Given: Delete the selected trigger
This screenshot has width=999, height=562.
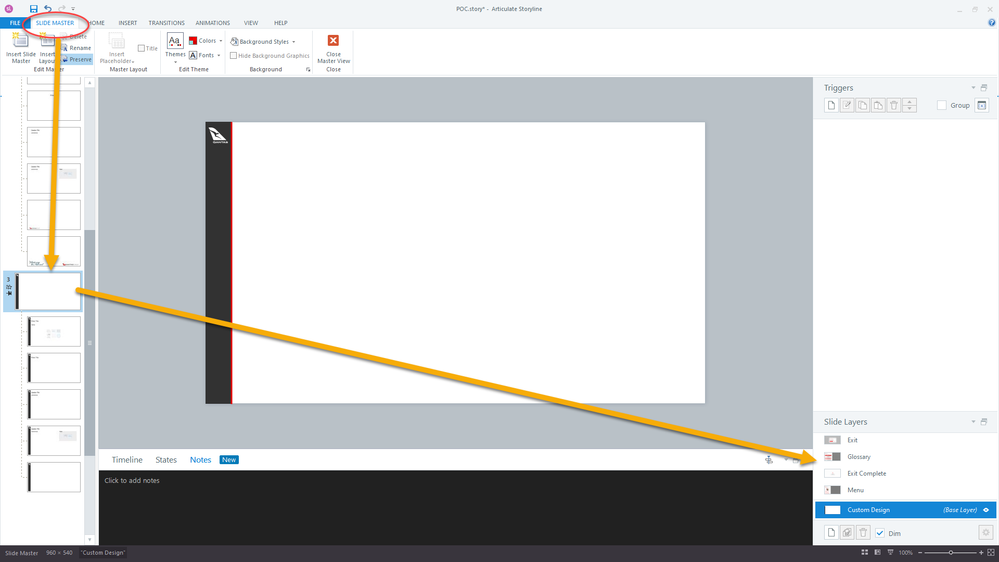Looking at the screenshot, I should point(894,105).
